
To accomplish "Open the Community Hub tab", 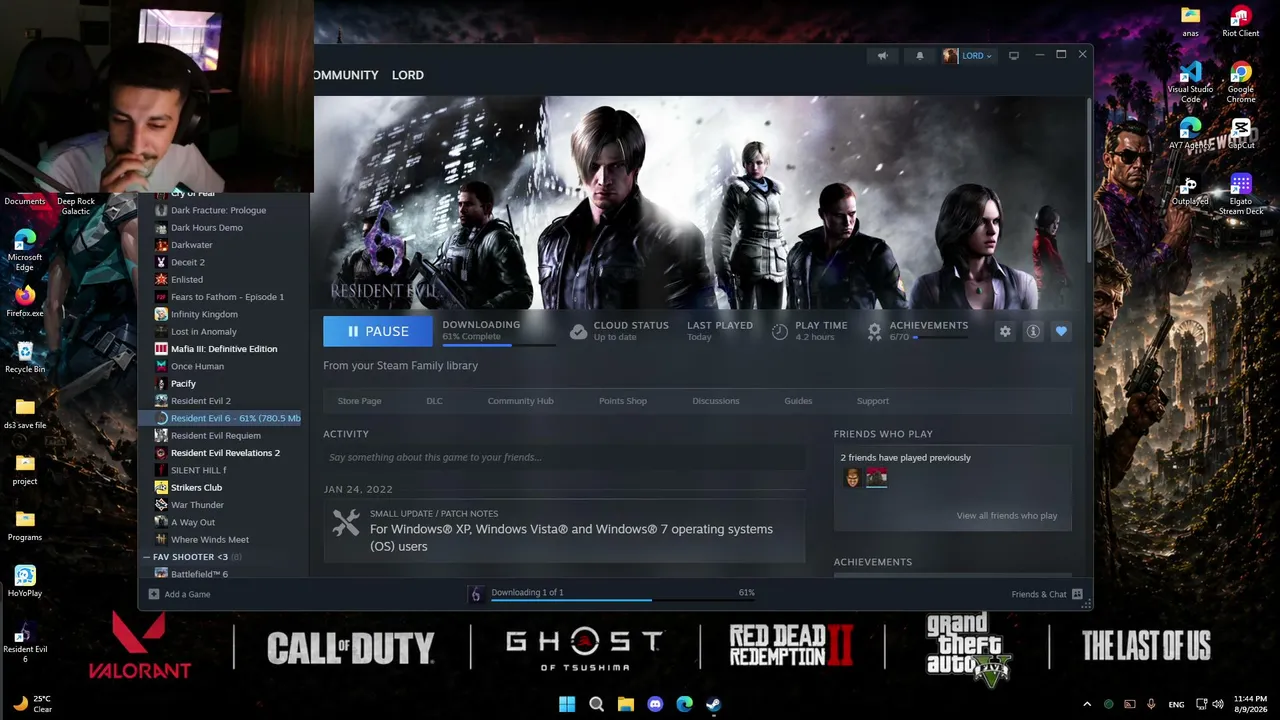I will pyautogui.click(x=520, y=401).
